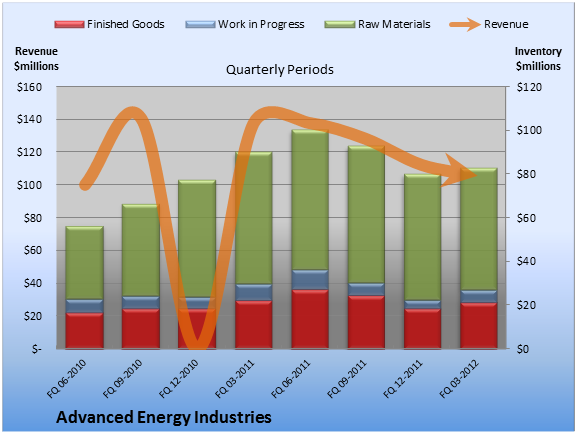This screenshot has width=576, height=433.
Task: Select the FQ 12-2011 Raw Materials green bar
Action: 422,238
